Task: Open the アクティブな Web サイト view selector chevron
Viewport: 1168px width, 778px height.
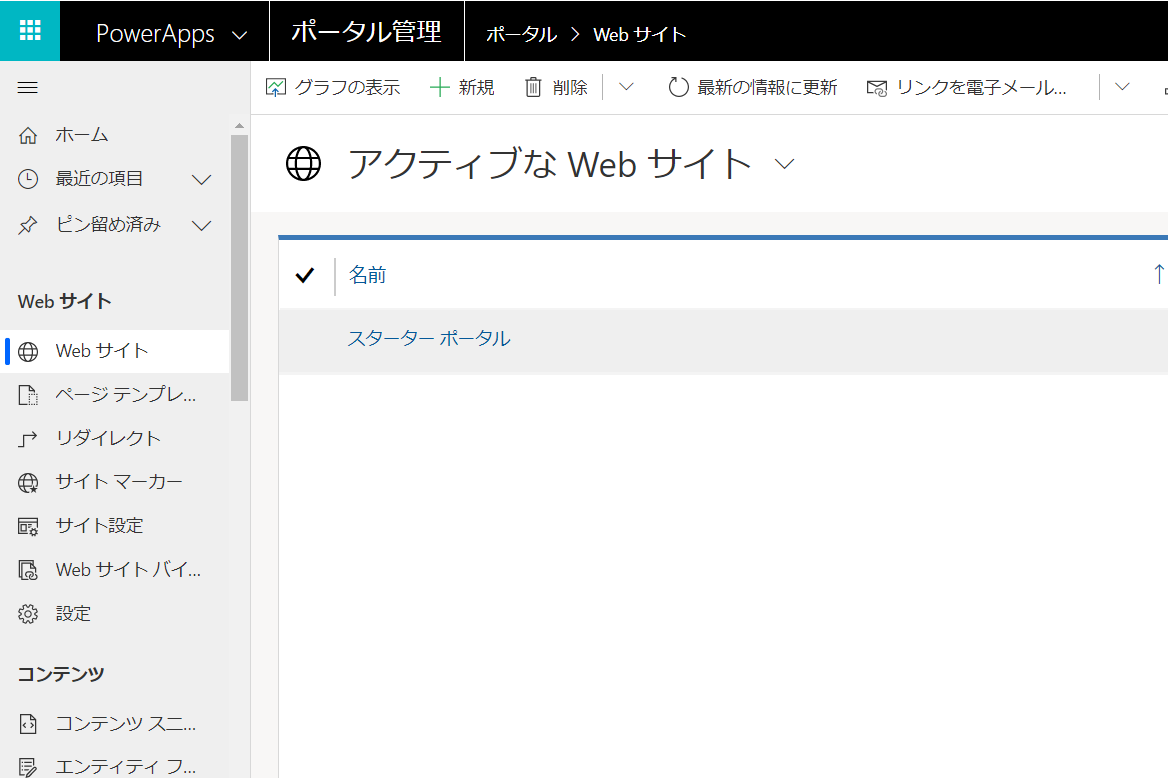Action: [784, 164]
